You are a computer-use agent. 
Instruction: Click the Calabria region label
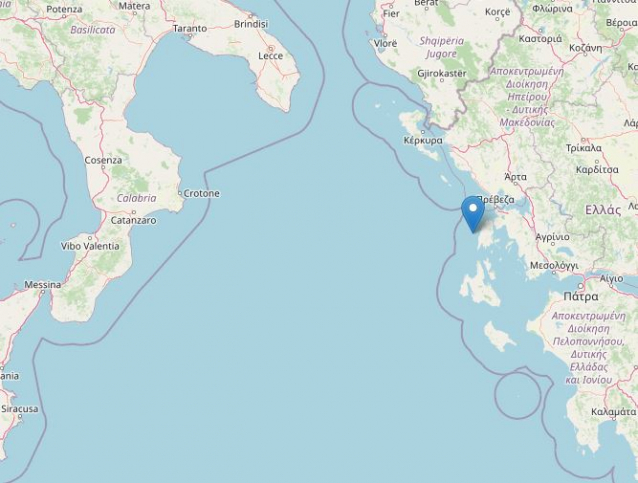[137, 198]
